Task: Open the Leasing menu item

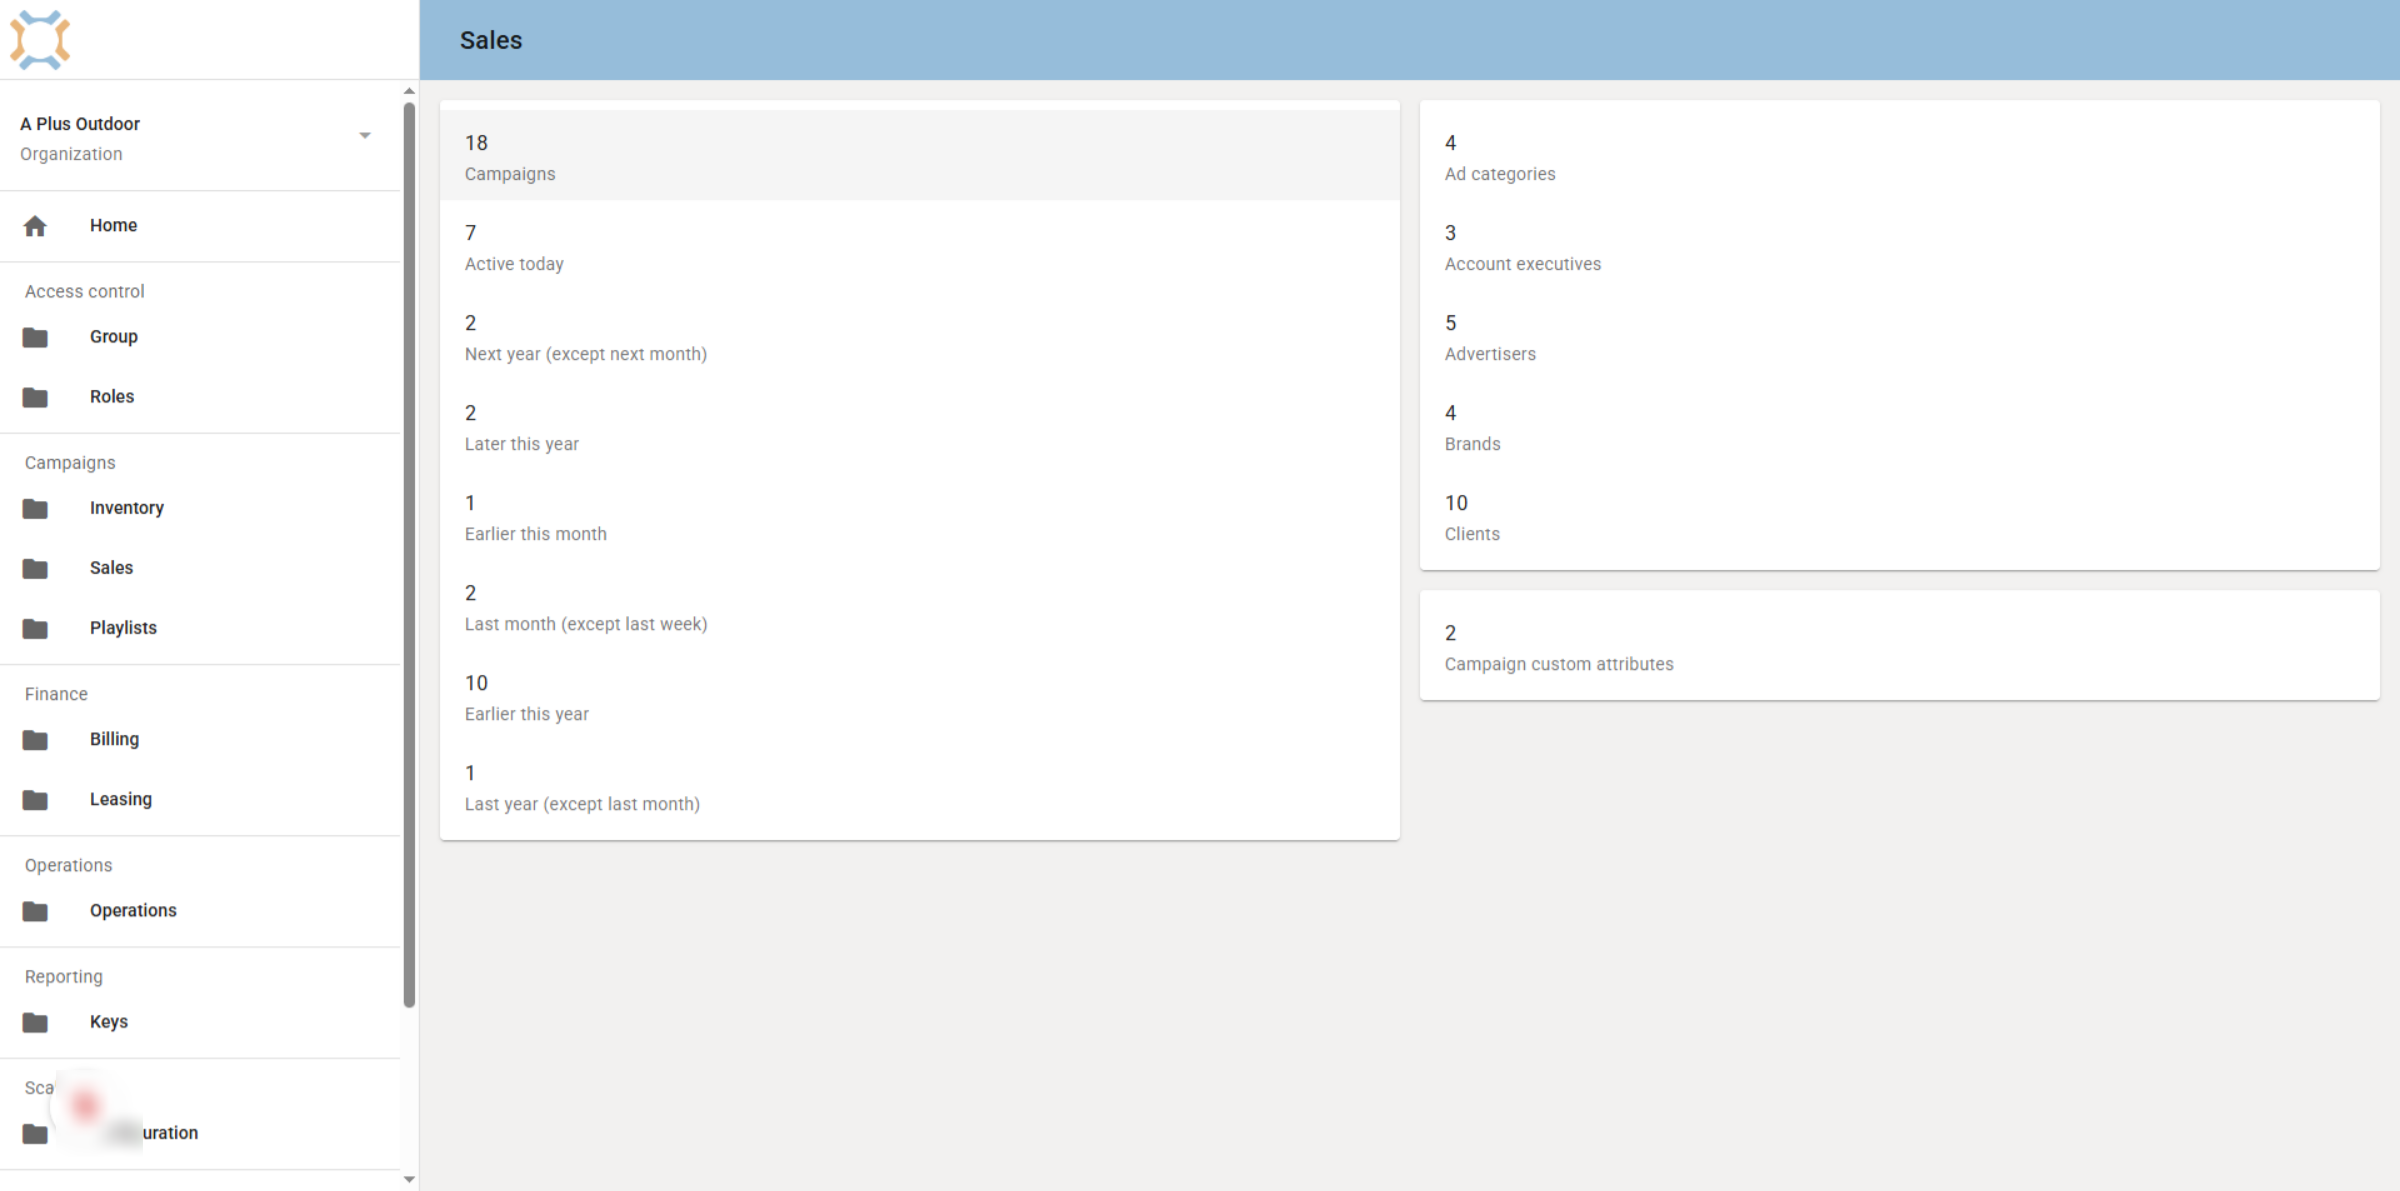Action: [120, 798]
